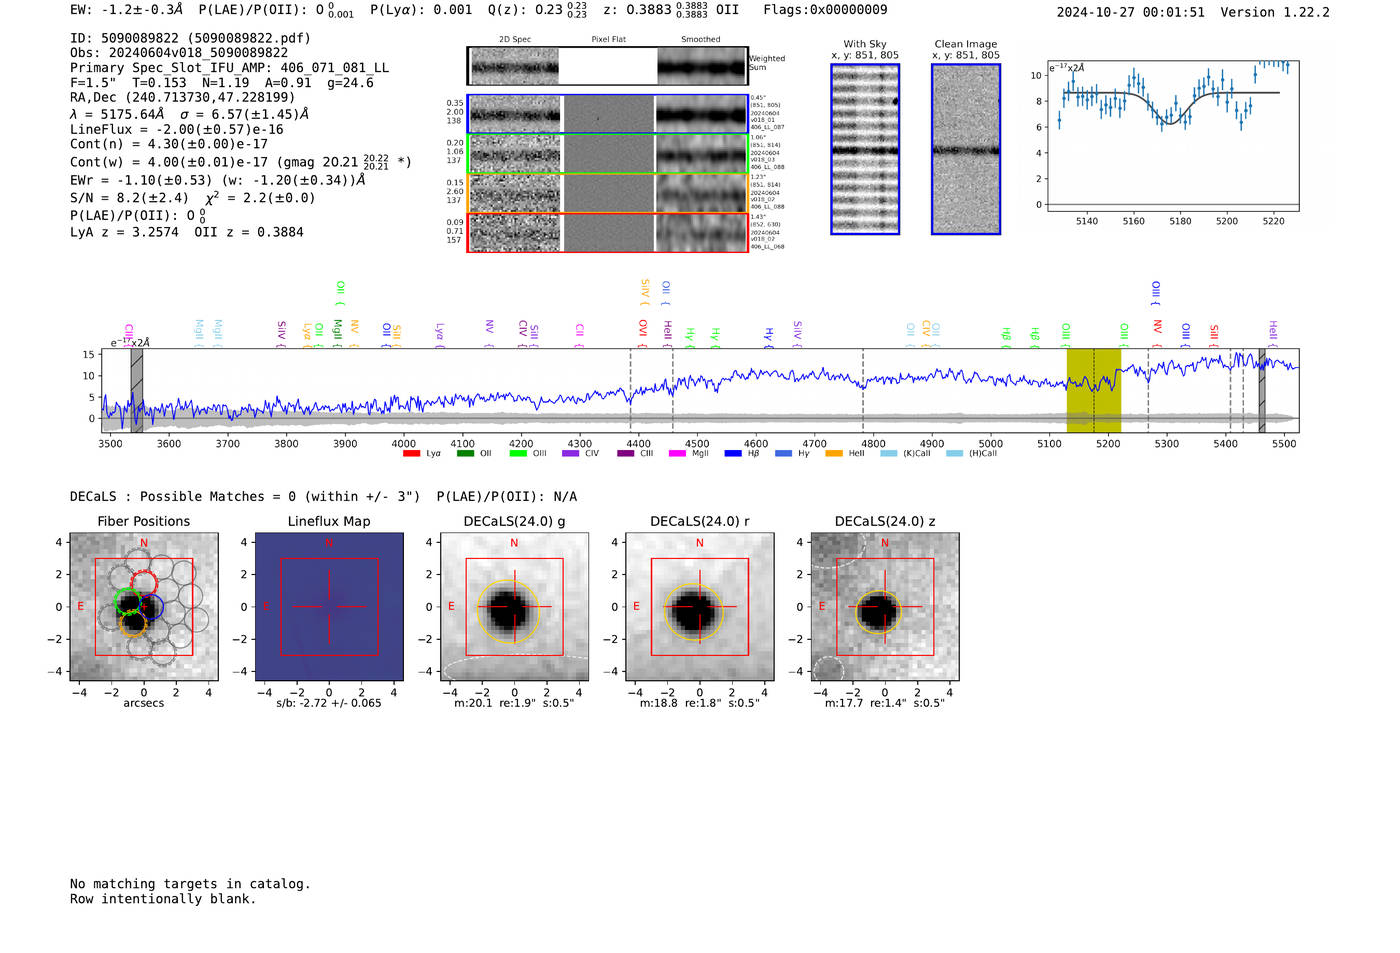The height and width of the screenshot is (953, 1400).
Task: Click the Obs: 20240604v018_5090089822 text
Action: coord(179,53)
